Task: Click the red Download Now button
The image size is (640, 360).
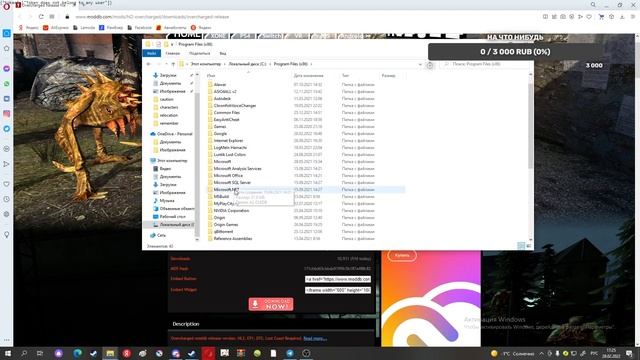Action: 271,304
